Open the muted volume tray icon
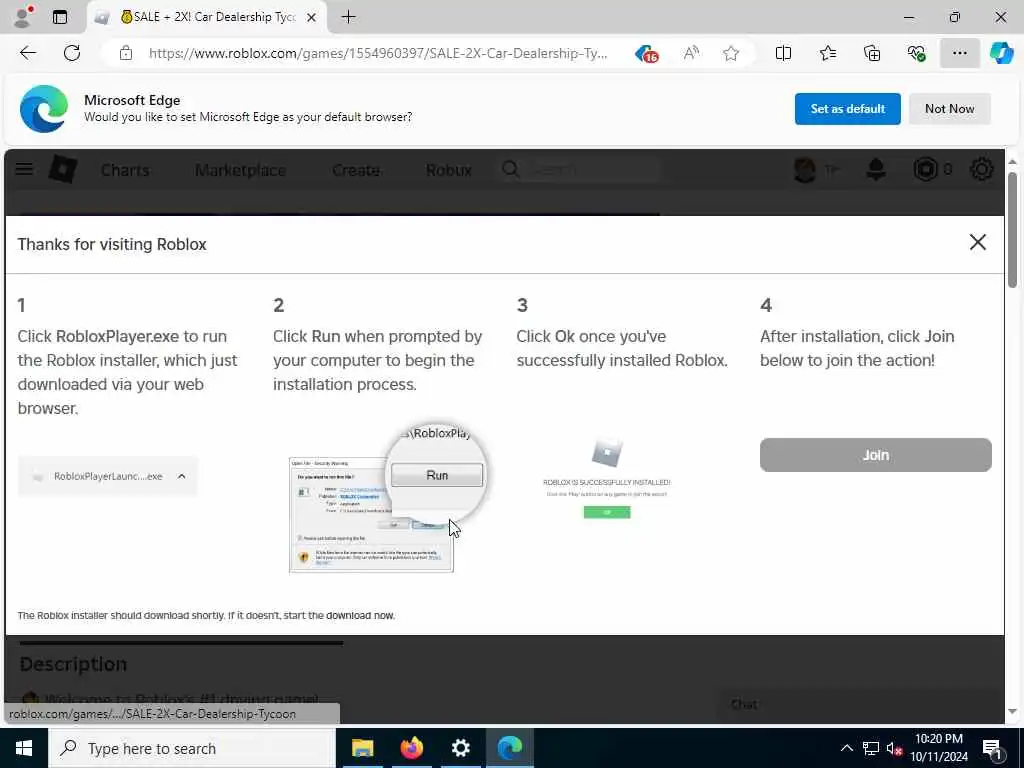 (x=894, y=748)
